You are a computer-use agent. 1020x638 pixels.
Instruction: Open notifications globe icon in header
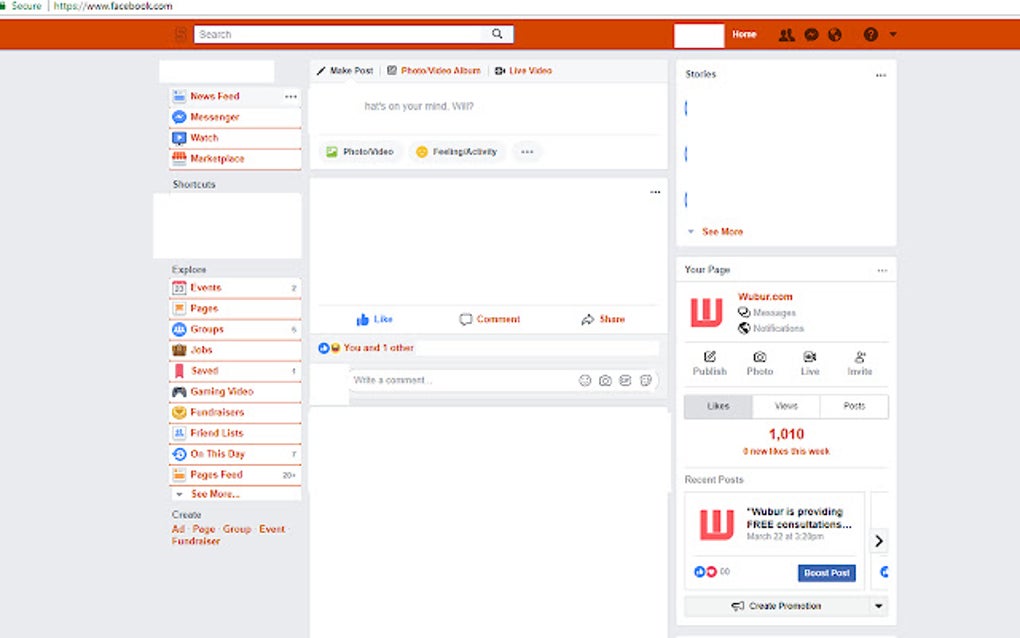pos(836,34)
